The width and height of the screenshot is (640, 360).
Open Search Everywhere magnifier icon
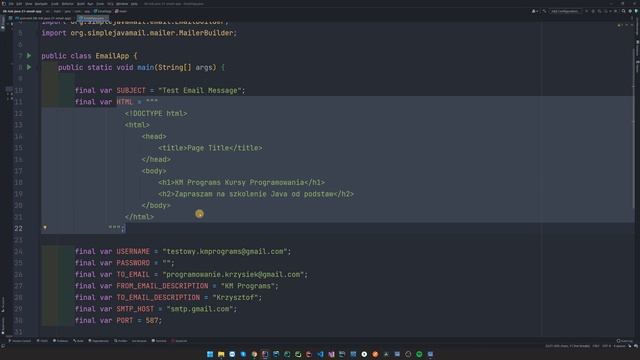[623, 11]
